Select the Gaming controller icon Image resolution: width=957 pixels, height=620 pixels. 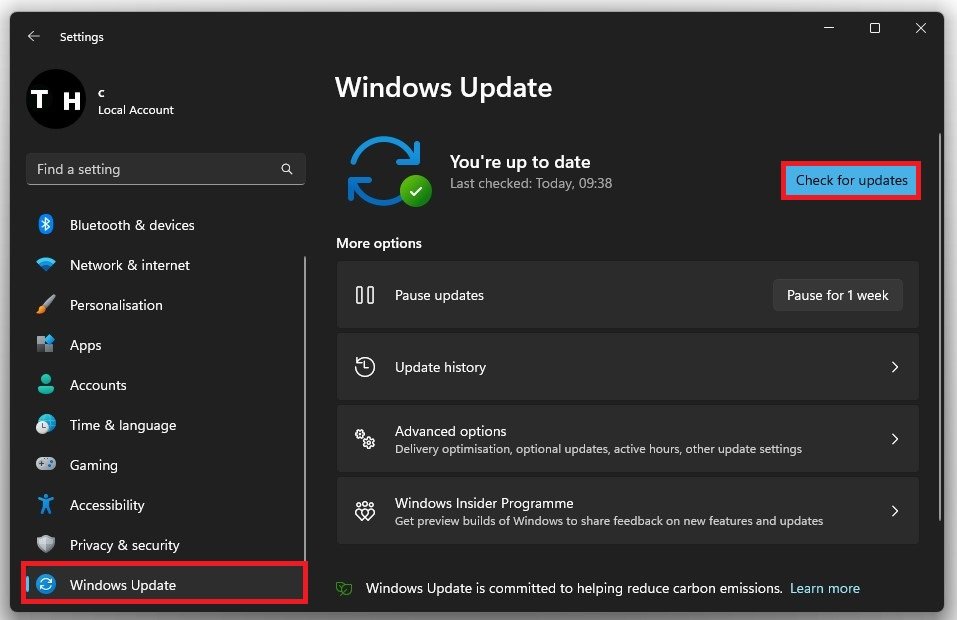coord(46,465)
